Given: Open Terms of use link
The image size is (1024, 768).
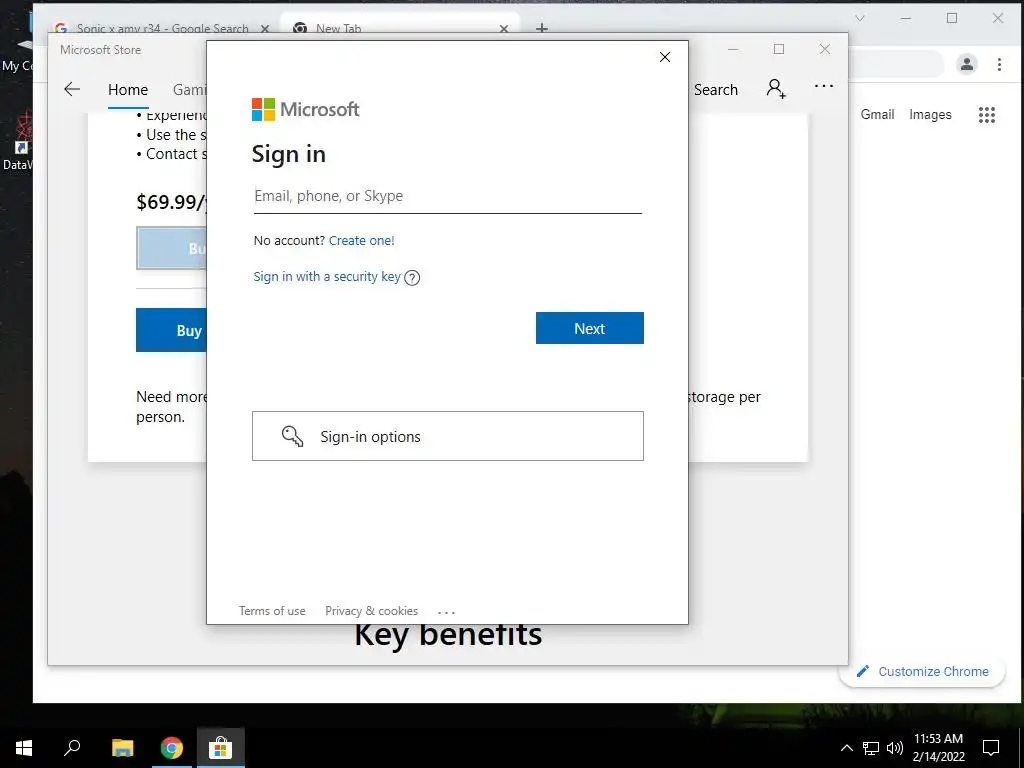Looking at the screenshot, I should tap(272, 611).
